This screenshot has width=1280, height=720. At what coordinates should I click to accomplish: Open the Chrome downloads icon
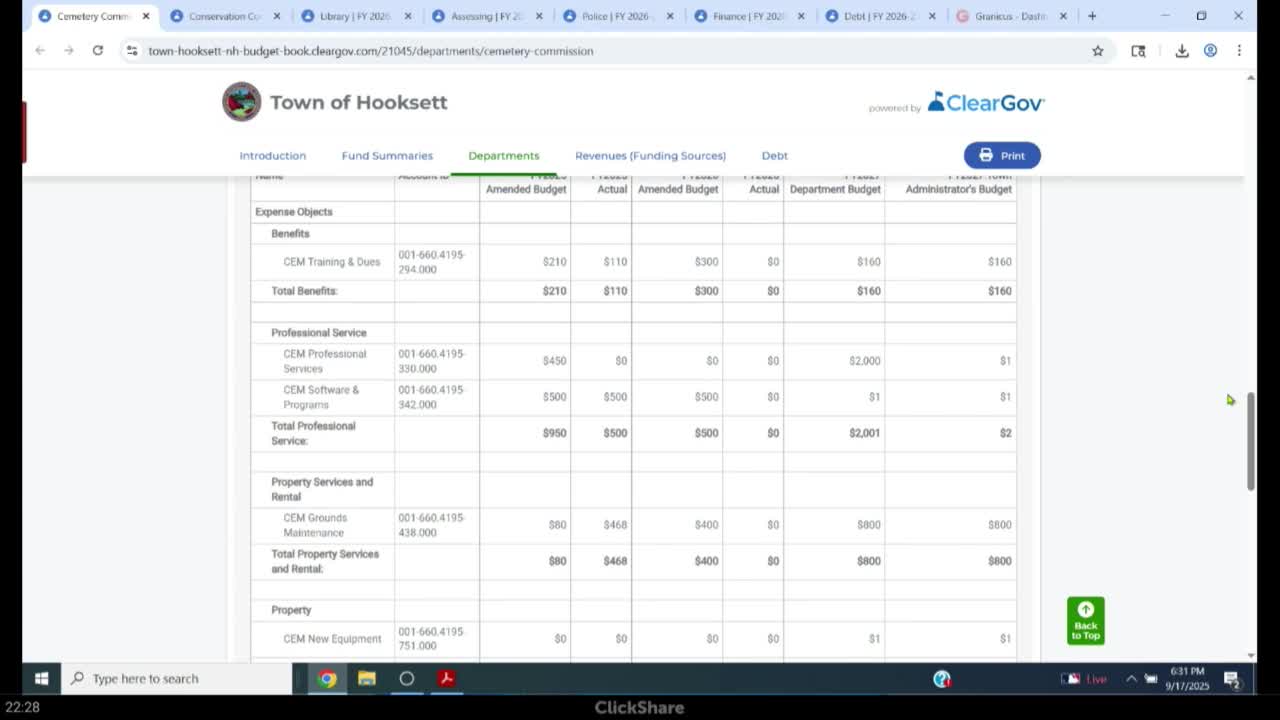pos(1181,51)
